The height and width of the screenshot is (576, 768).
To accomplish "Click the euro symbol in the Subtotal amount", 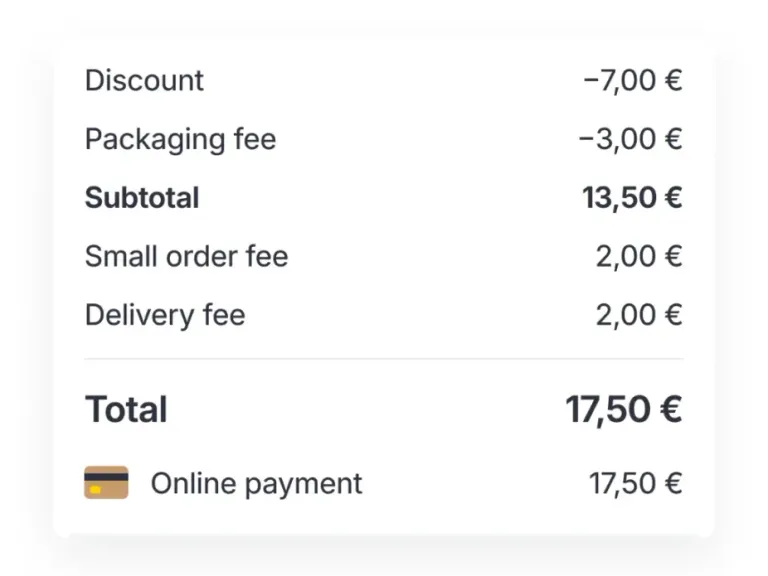I will point(672,198).
